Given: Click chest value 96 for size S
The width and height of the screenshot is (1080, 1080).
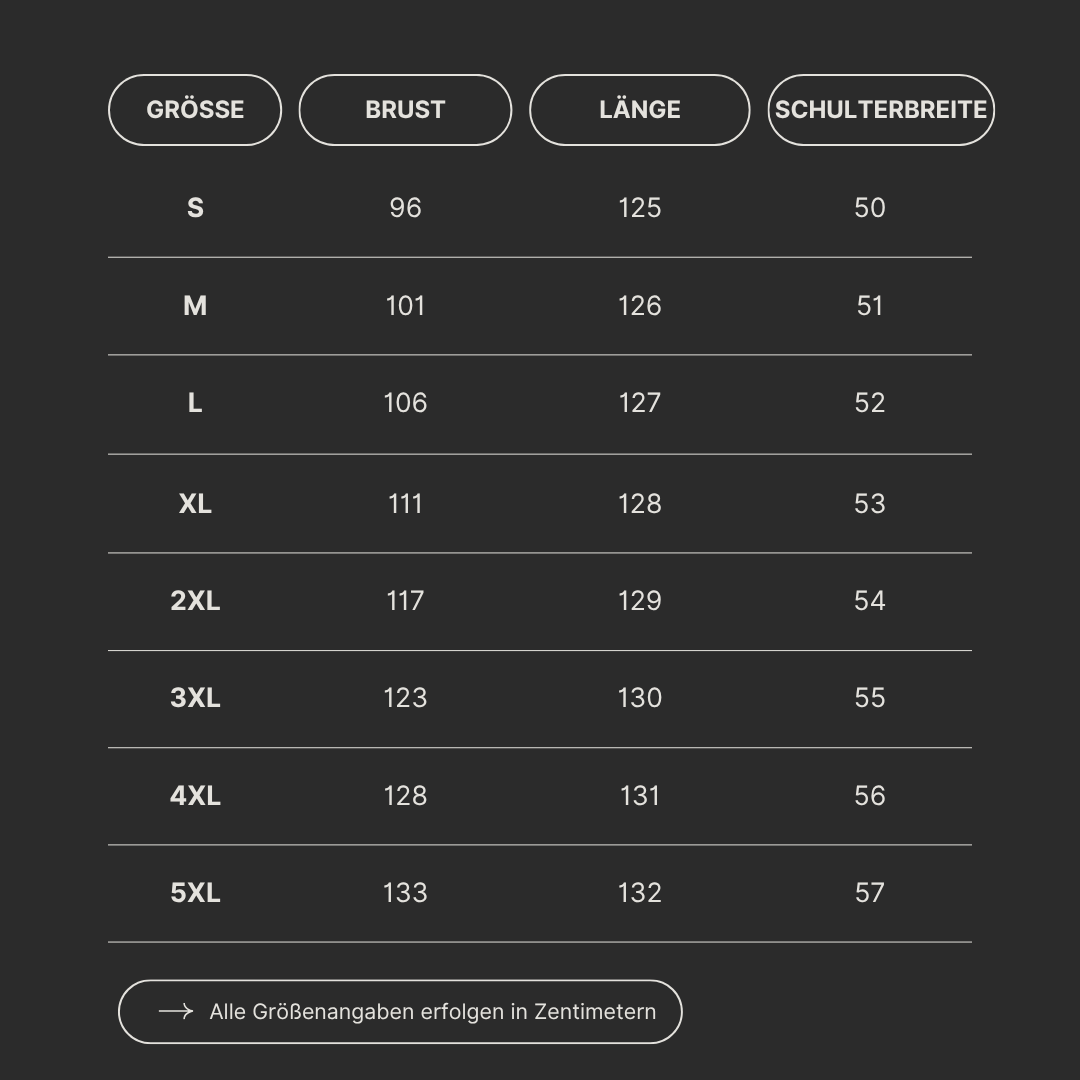Looking at the screenshot, I should [x=405, y=208].
